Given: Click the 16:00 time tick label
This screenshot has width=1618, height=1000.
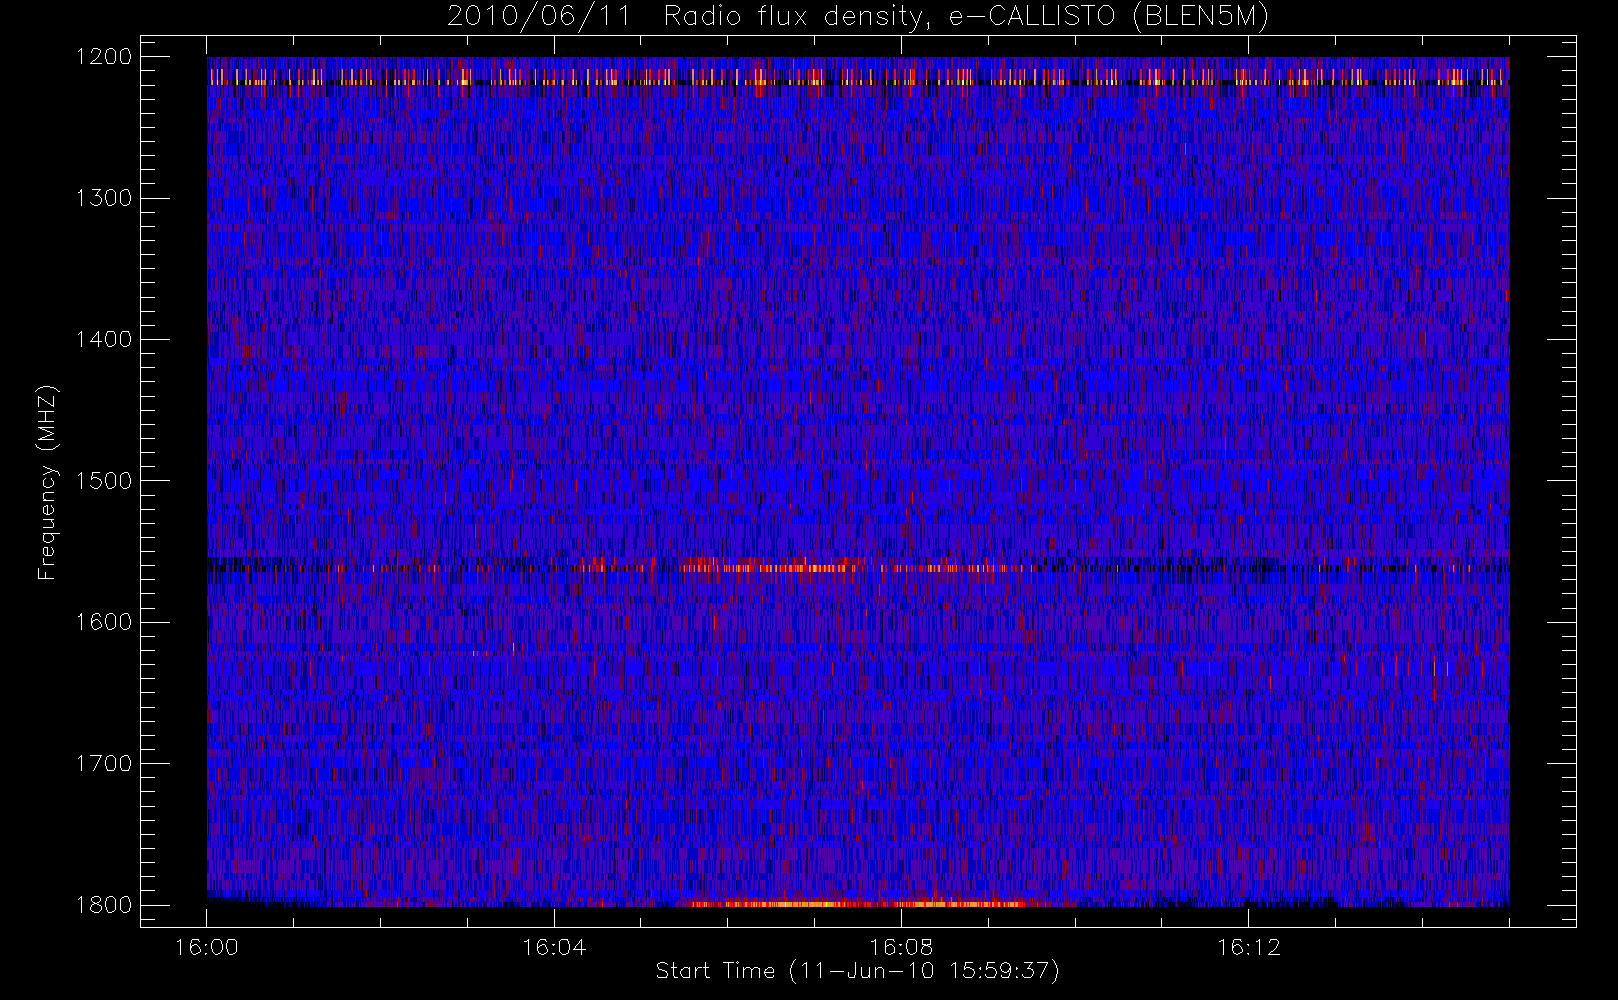Looking at the screenshot, I should pyautogui.click(x=207, y=947).
